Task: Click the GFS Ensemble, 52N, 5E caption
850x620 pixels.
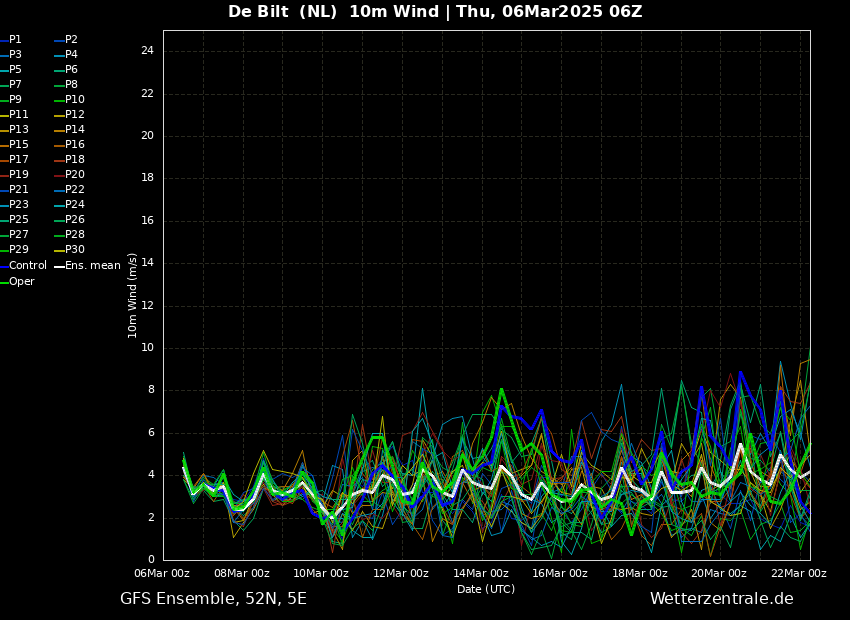Action: pos(213,599)
